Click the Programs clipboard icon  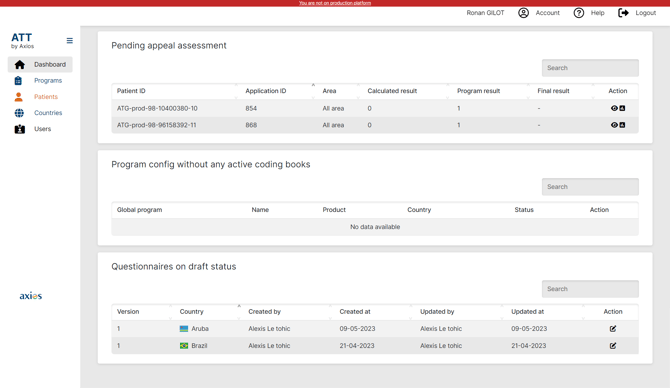point(18,80)
